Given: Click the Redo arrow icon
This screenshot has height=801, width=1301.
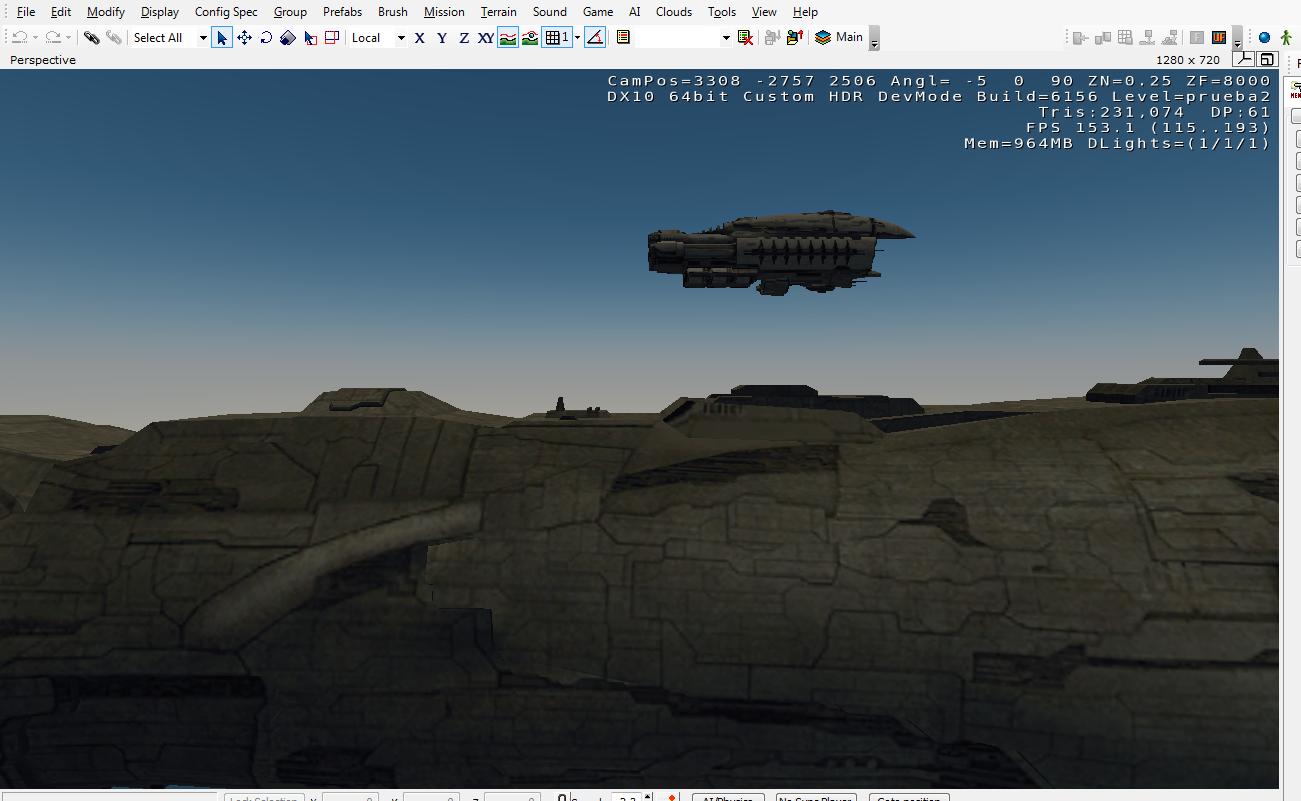Looking at the screenshot, I should pos(53,38).
